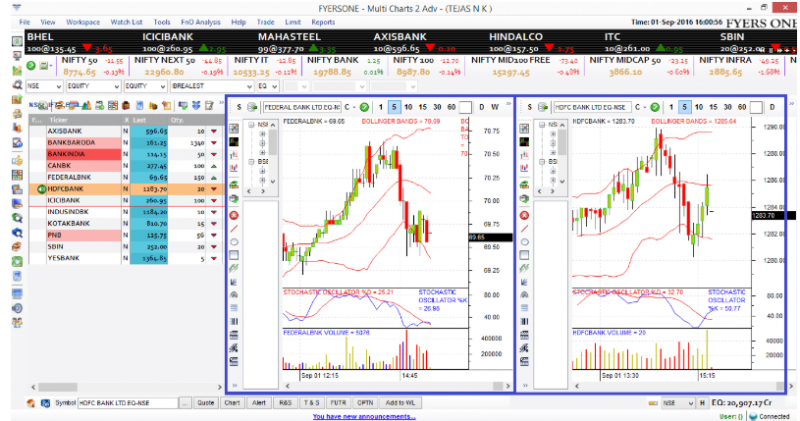Open the first EQUITY dropdown
Viewport: 800px width, 421px height.
(93, 86)
